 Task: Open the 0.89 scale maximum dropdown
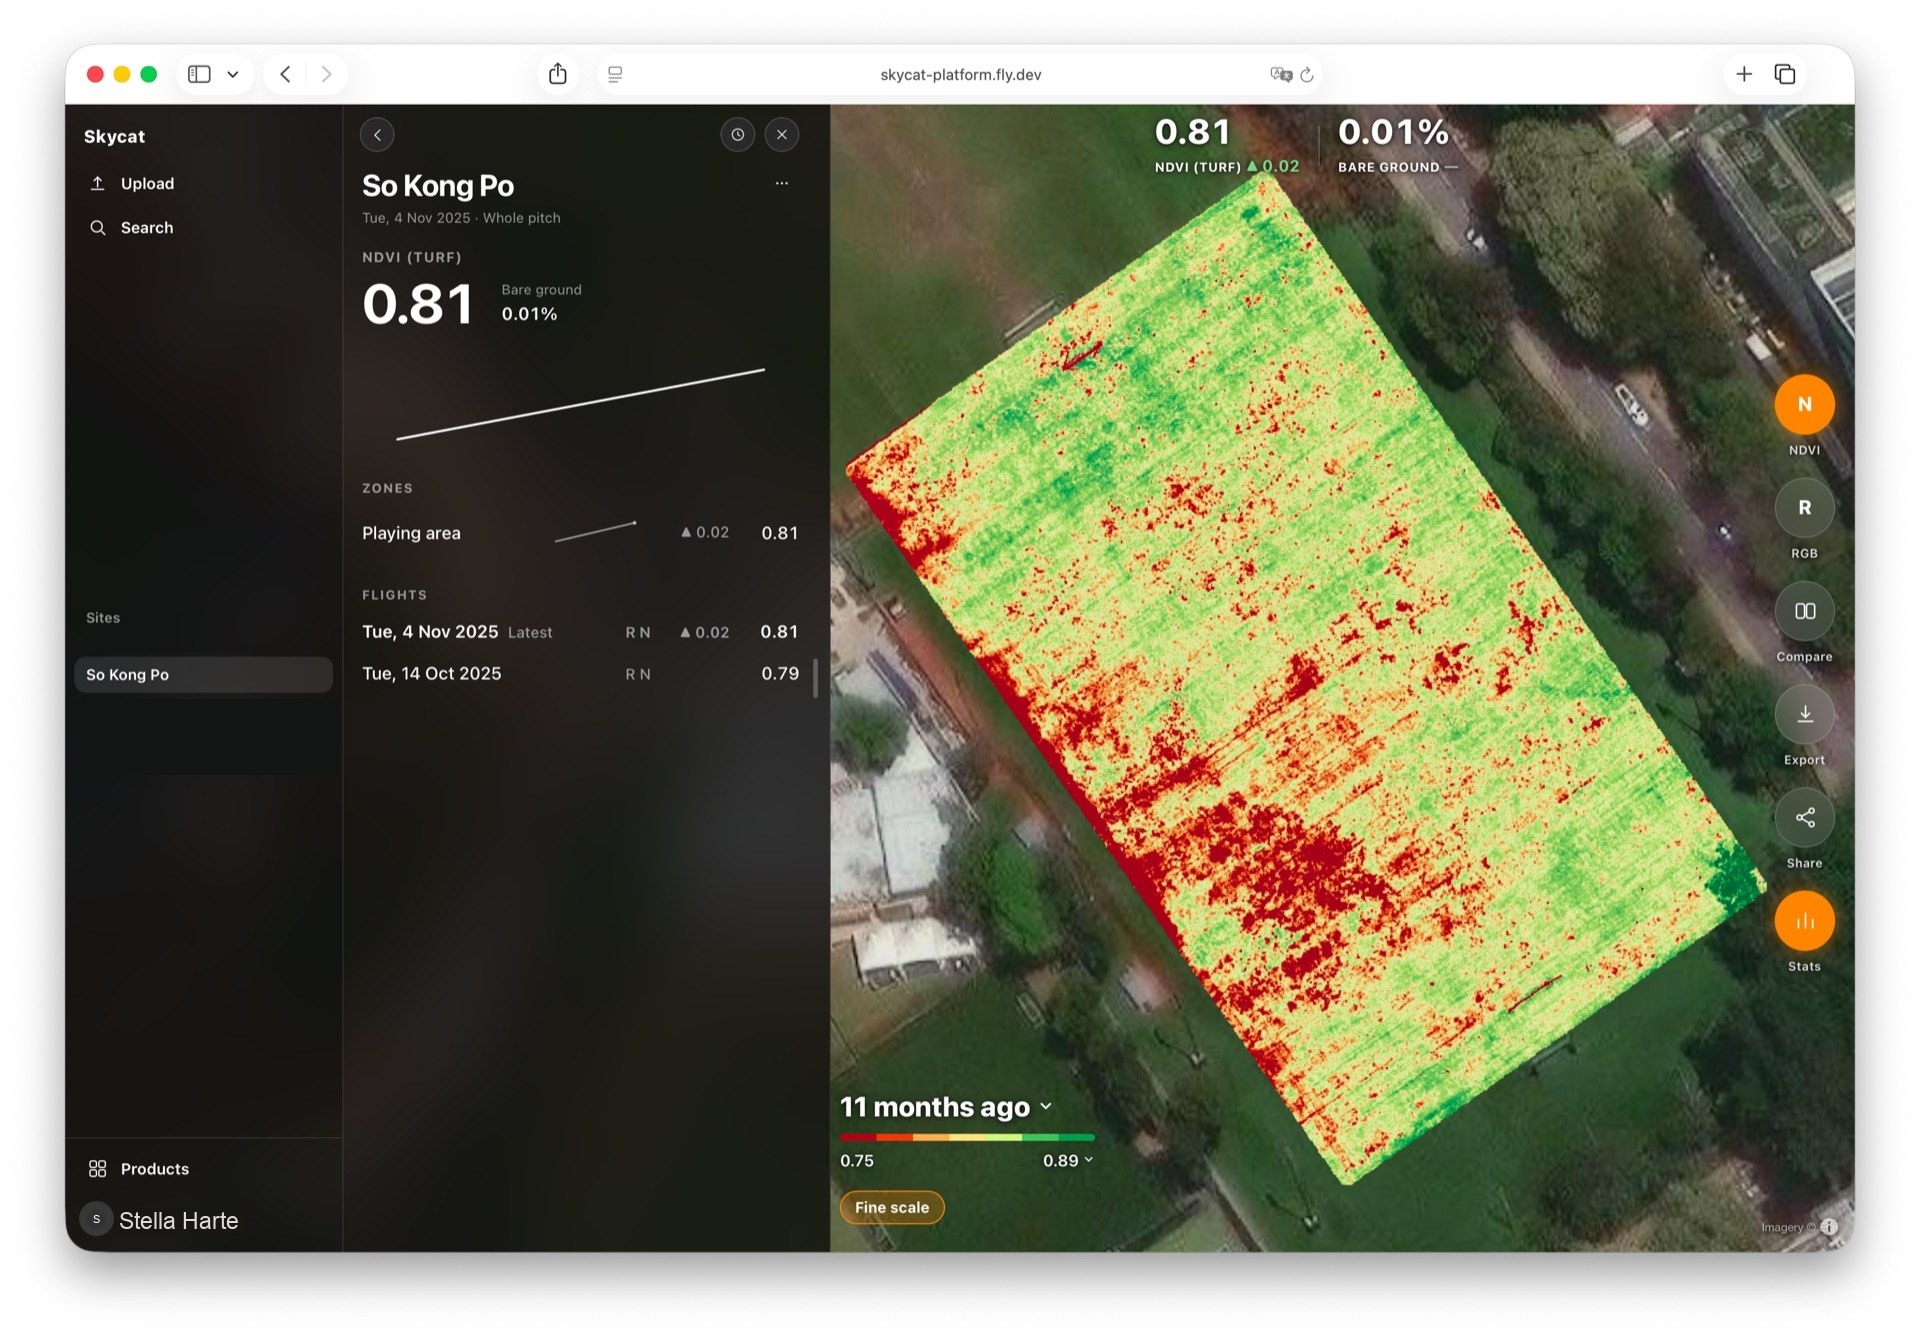click(x=1068, y=1161)
